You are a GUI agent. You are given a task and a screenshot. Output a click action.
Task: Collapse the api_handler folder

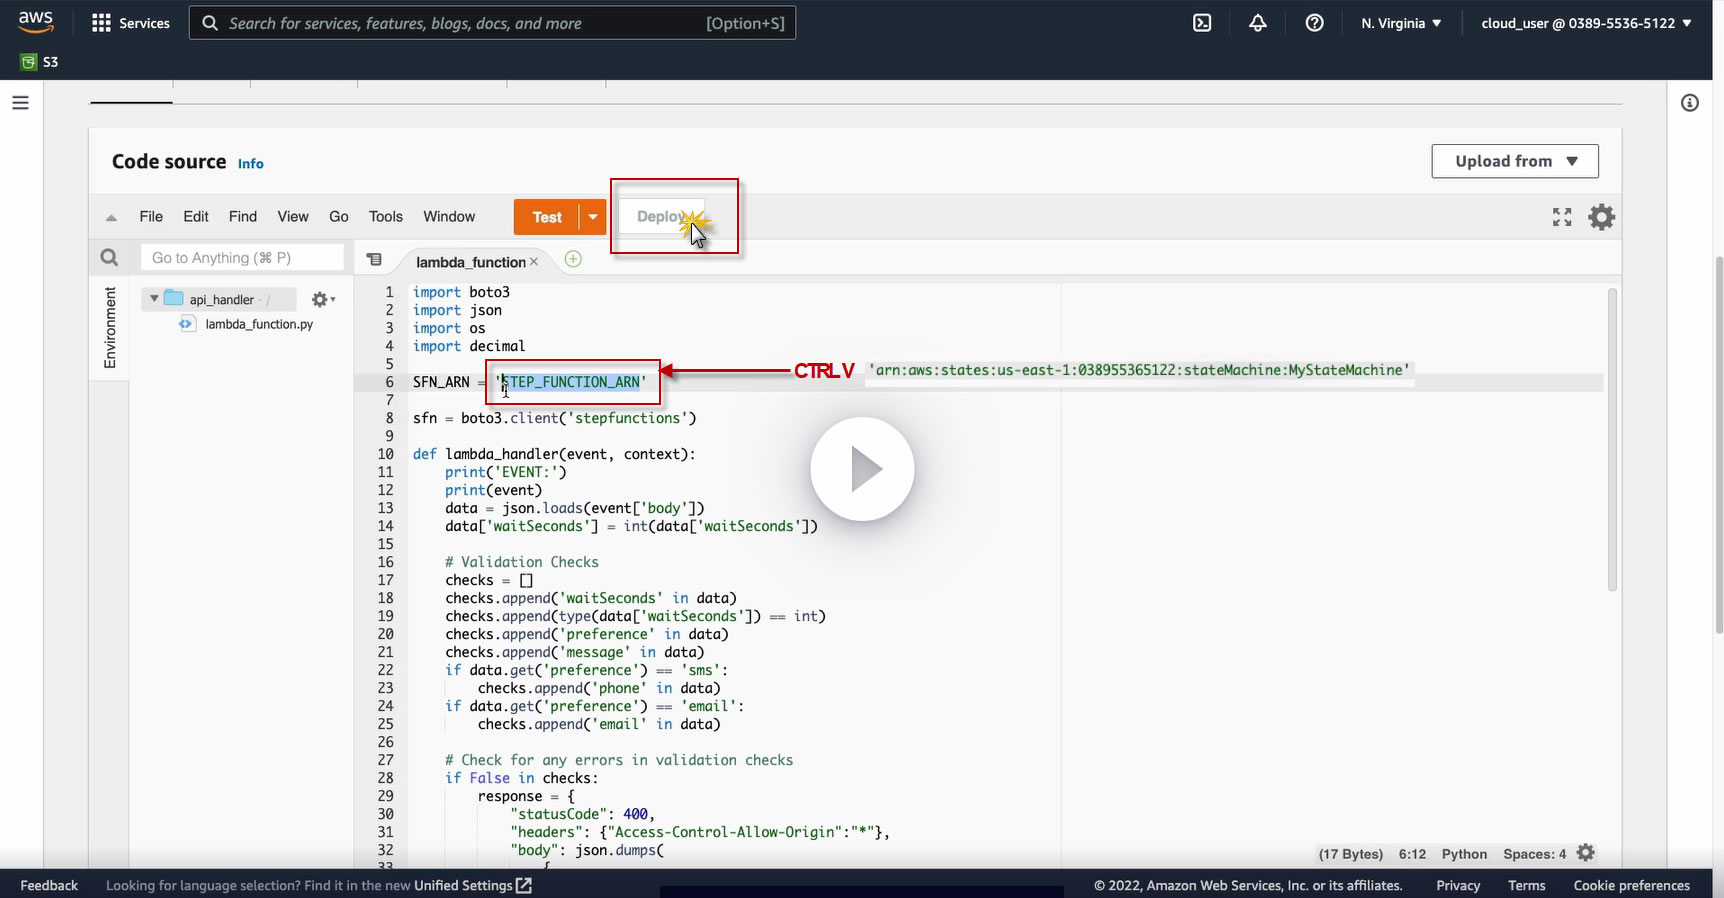point(154,299)
